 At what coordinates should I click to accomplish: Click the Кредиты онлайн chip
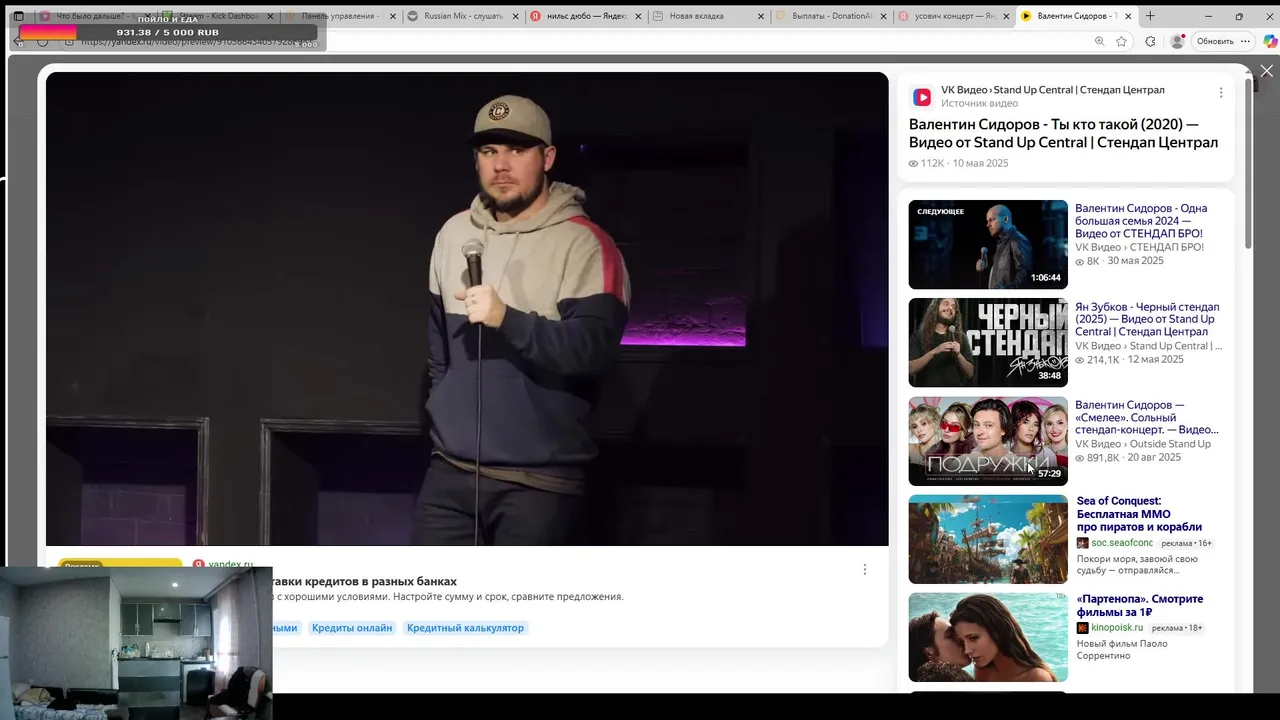click(352, 628)
